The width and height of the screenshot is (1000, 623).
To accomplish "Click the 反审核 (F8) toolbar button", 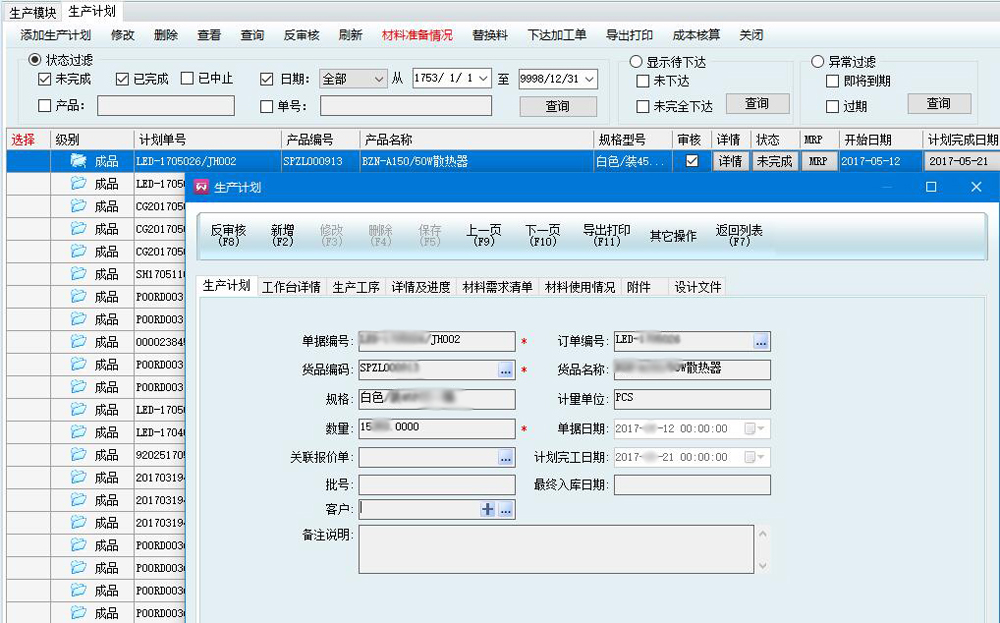I will 228,235.
